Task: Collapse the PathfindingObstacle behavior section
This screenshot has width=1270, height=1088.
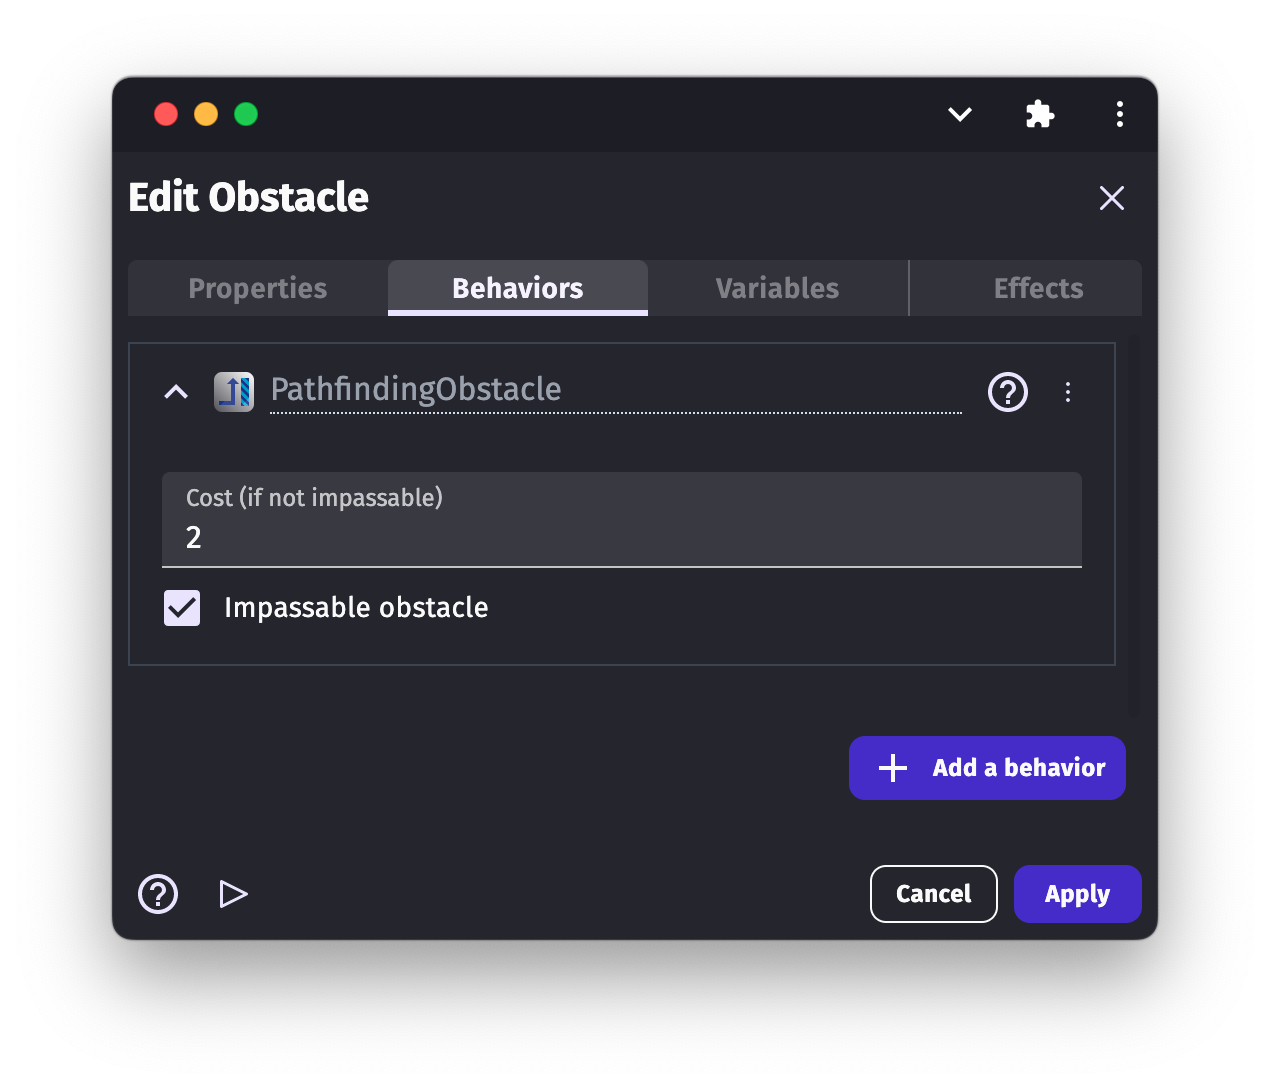Action: pos(176,392)
